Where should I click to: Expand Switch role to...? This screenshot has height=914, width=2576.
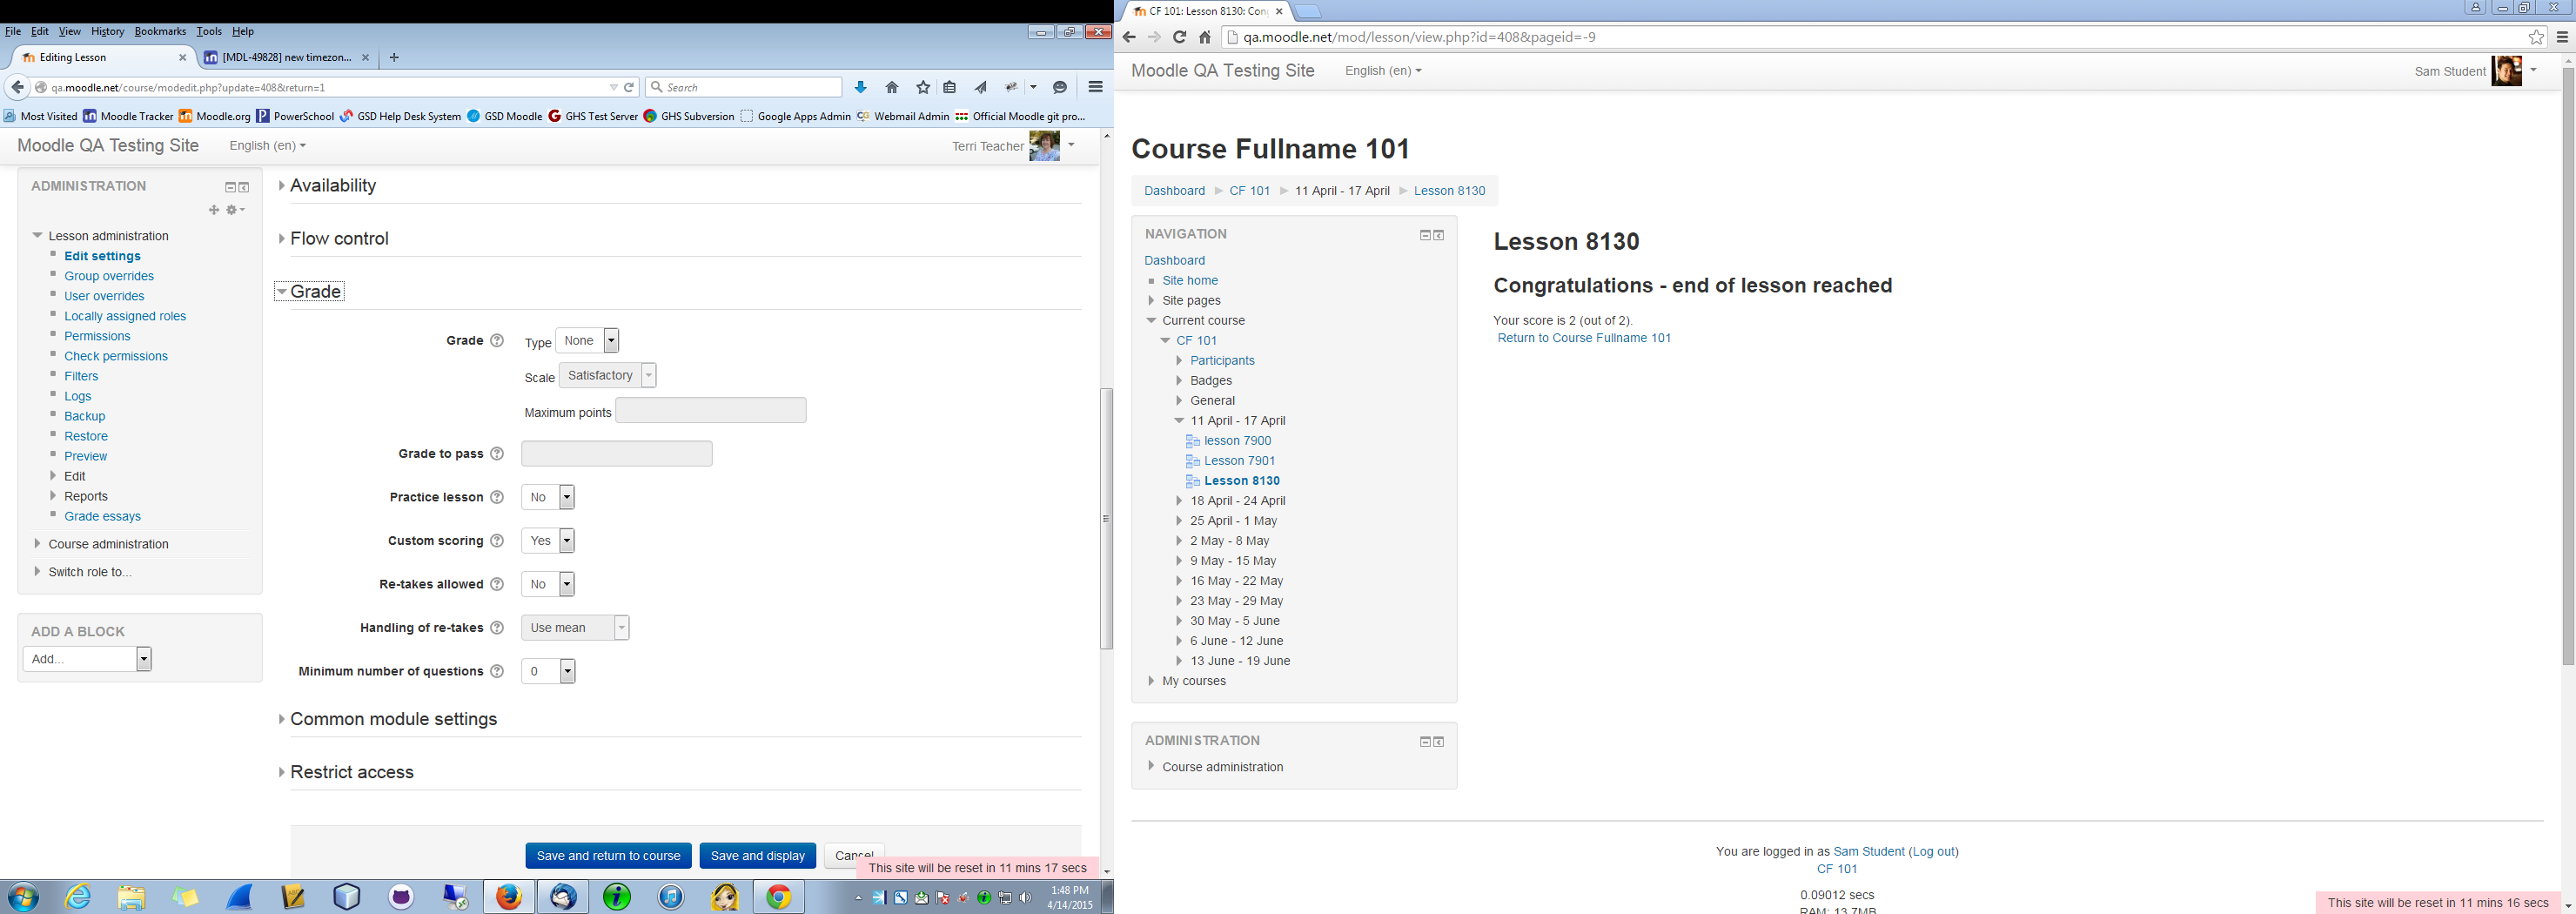click(90, 572)
